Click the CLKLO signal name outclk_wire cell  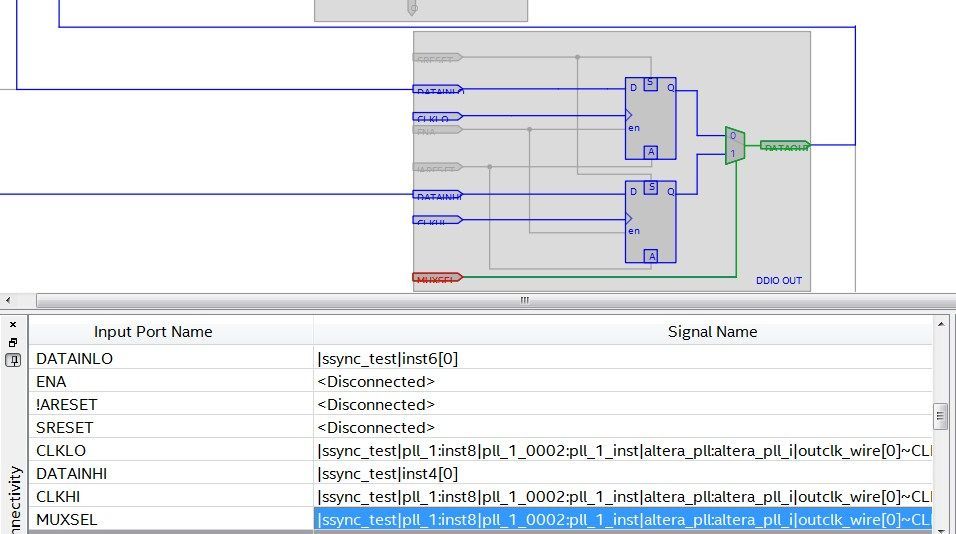coord(622,450)
